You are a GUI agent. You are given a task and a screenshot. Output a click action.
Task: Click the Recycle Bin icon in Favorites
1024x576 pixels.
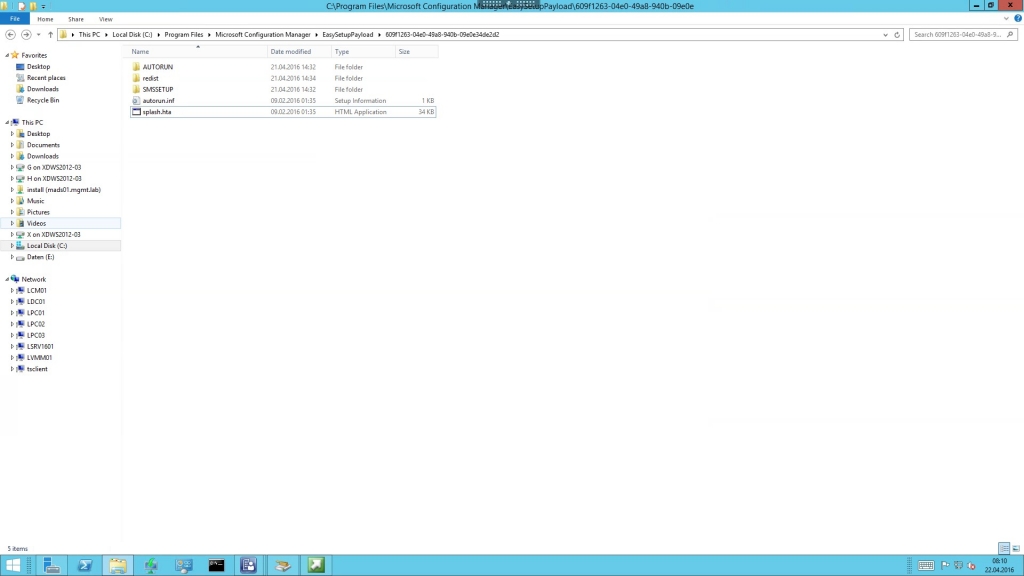(x=20, y=100)
